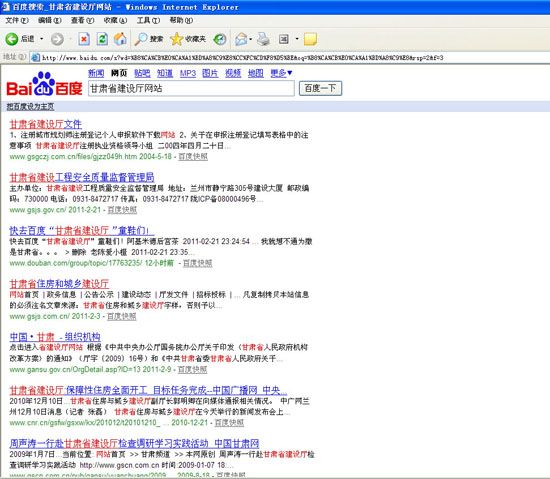This screenshot has height=479, width=550.
Task: Refresh the page with green arrows icon
Action: coord(102,39)
